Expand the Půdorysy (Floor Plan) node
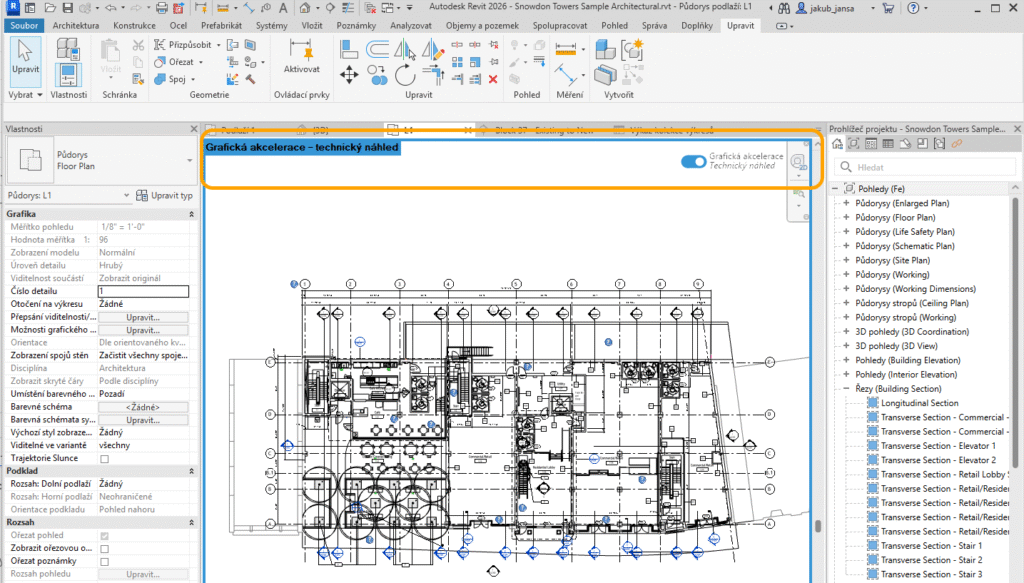The width and height of the screenshot is (1024, 583). [848, 216]
